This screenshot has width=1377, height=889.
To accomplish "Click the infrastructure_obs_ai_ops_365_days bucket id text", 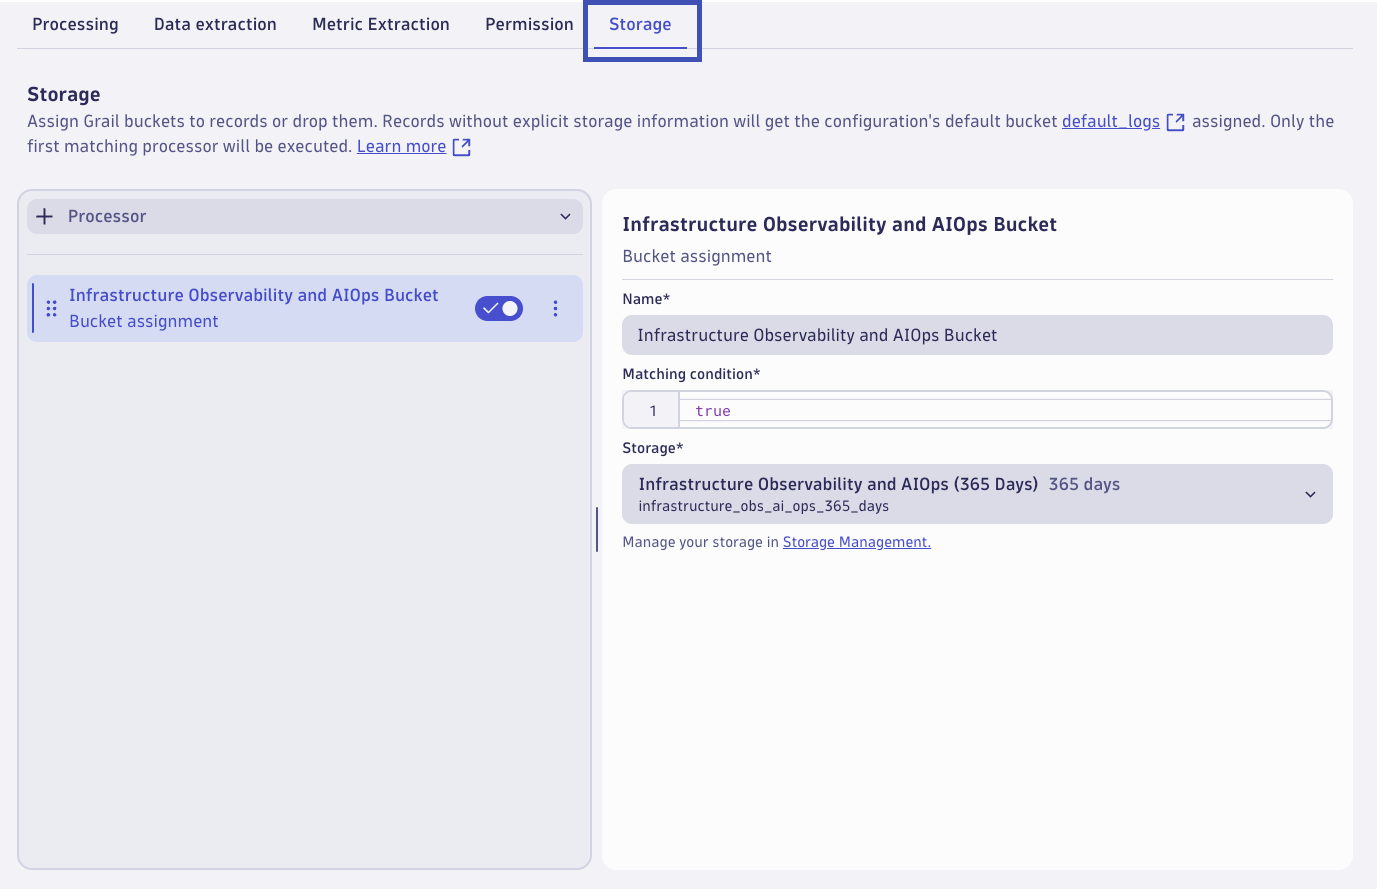I will 764,506.
